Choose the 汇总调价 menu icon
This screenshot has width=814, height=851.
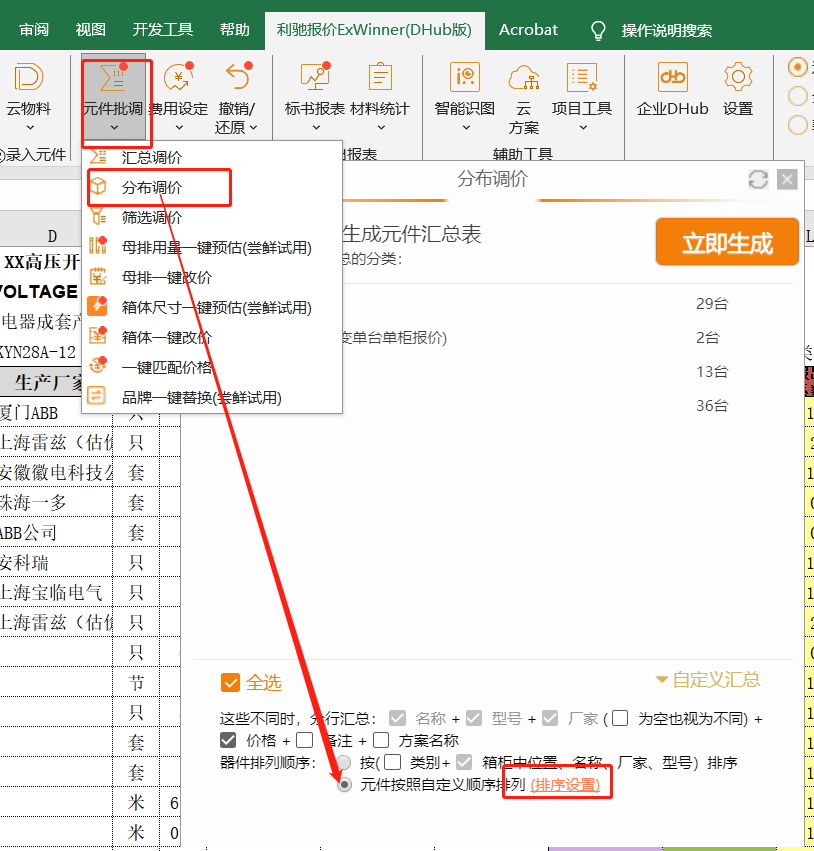coord(98,157)
